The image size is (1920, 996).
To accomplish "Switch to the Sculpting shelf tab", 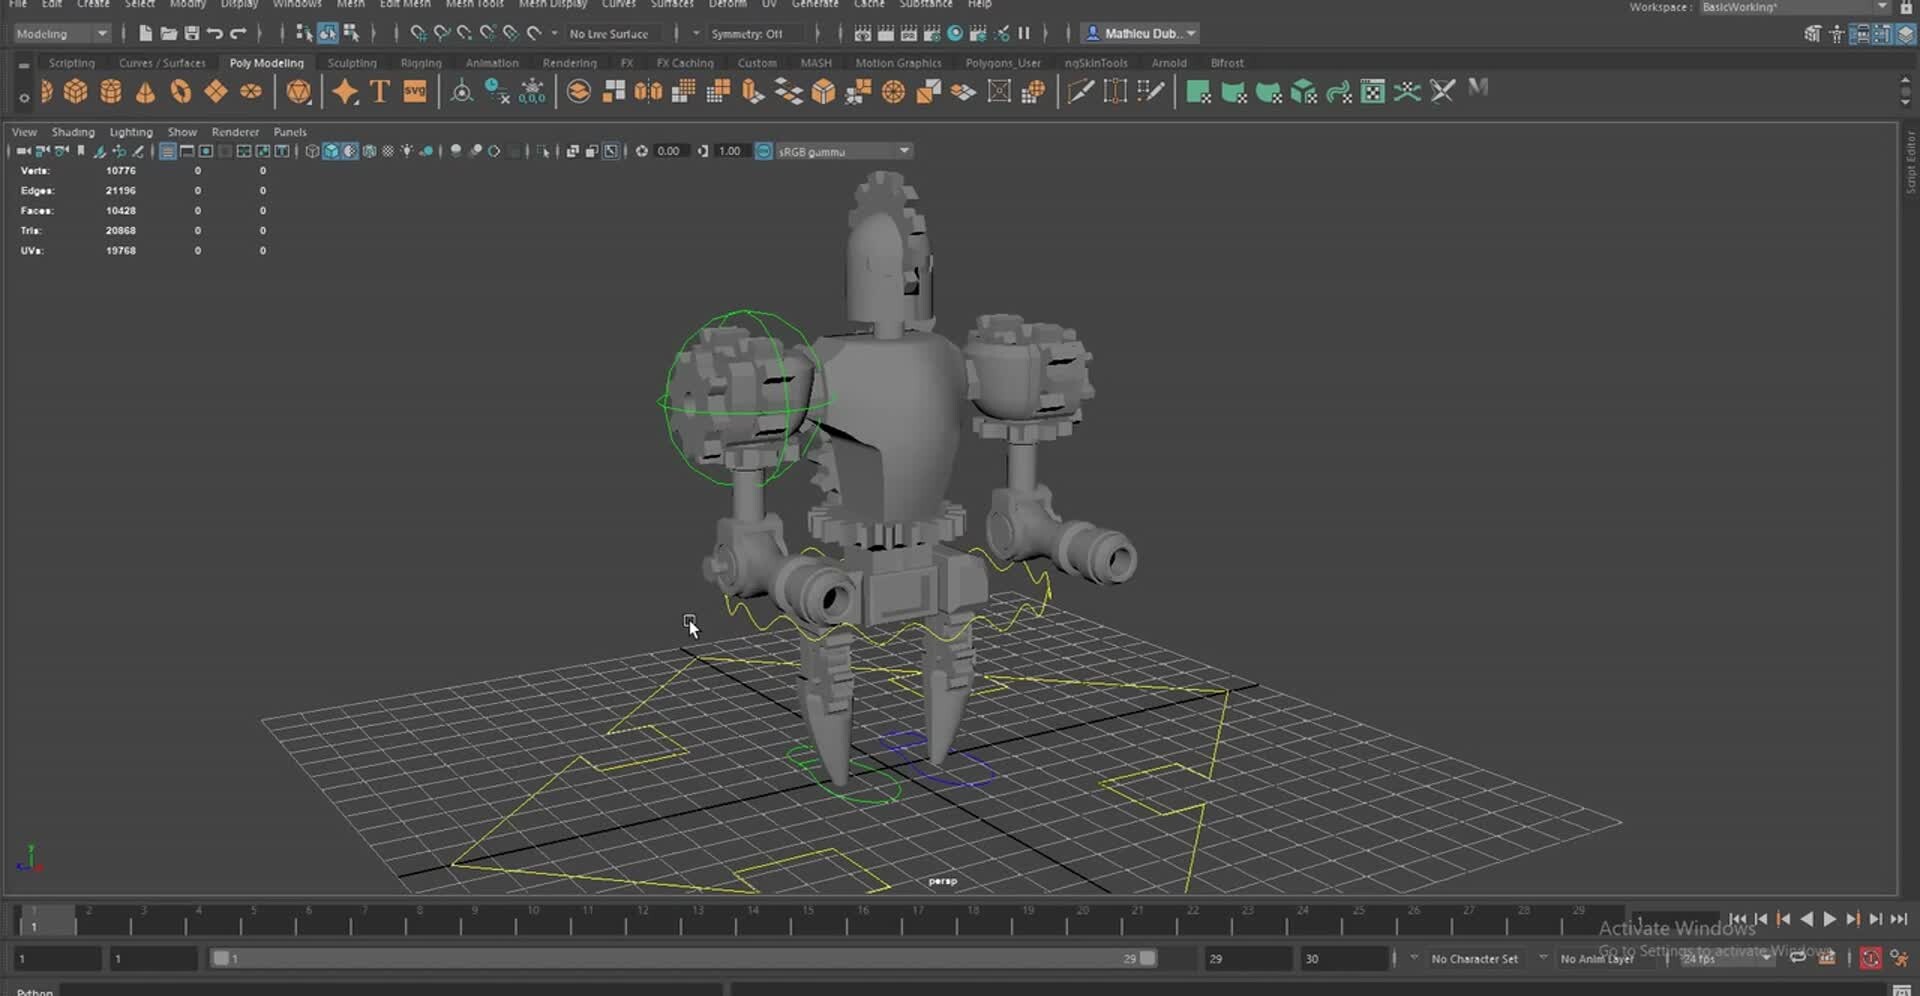I will tap(352, 62).
